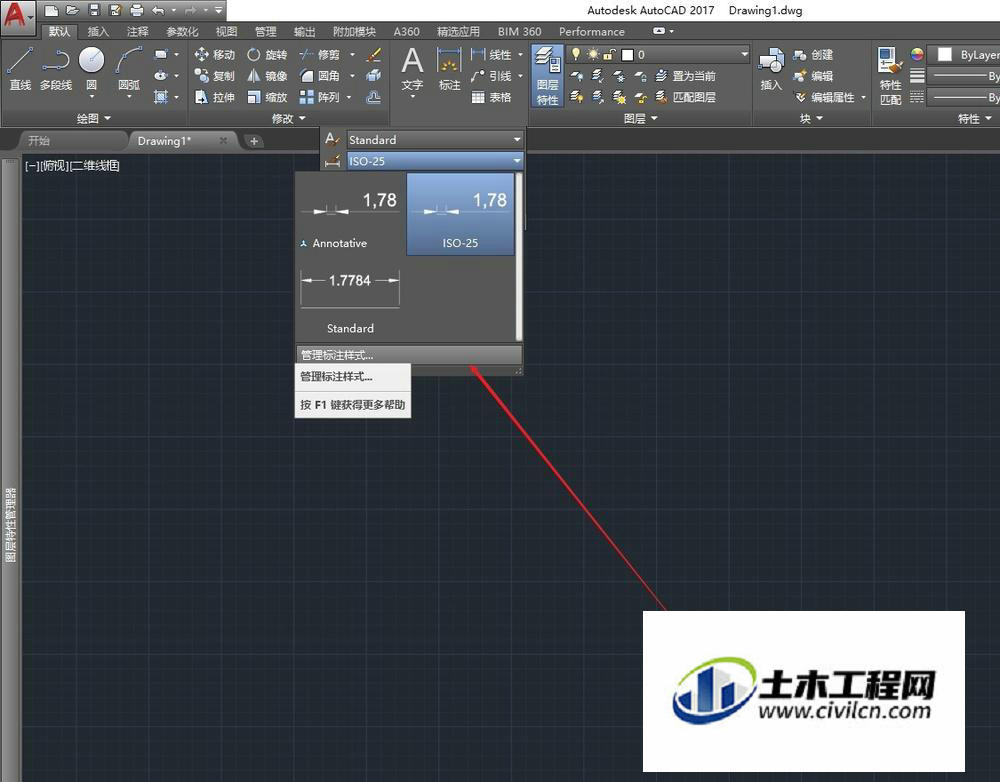Select the Line (直线) tool
Viewport: 1000px width, 782px height.
pos(20,68)
